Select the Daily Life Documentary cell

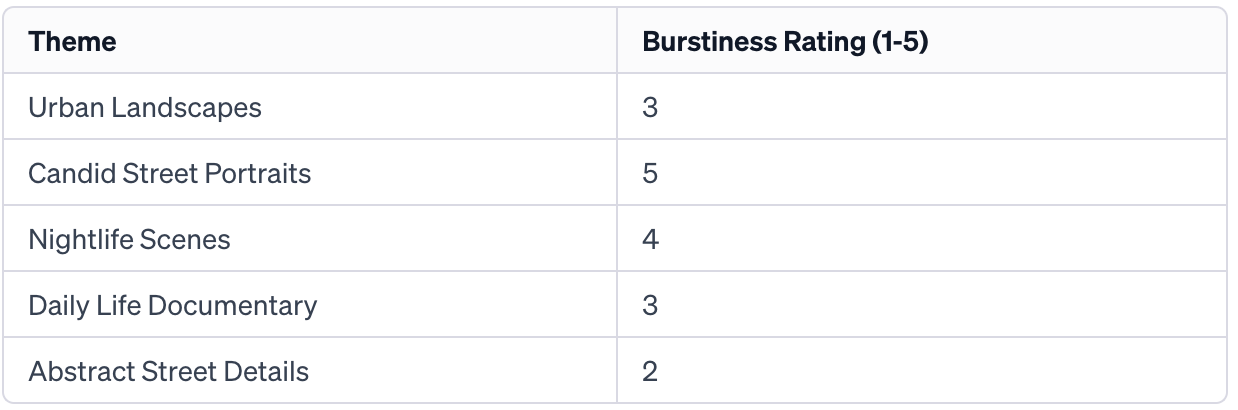pos(173,306)
